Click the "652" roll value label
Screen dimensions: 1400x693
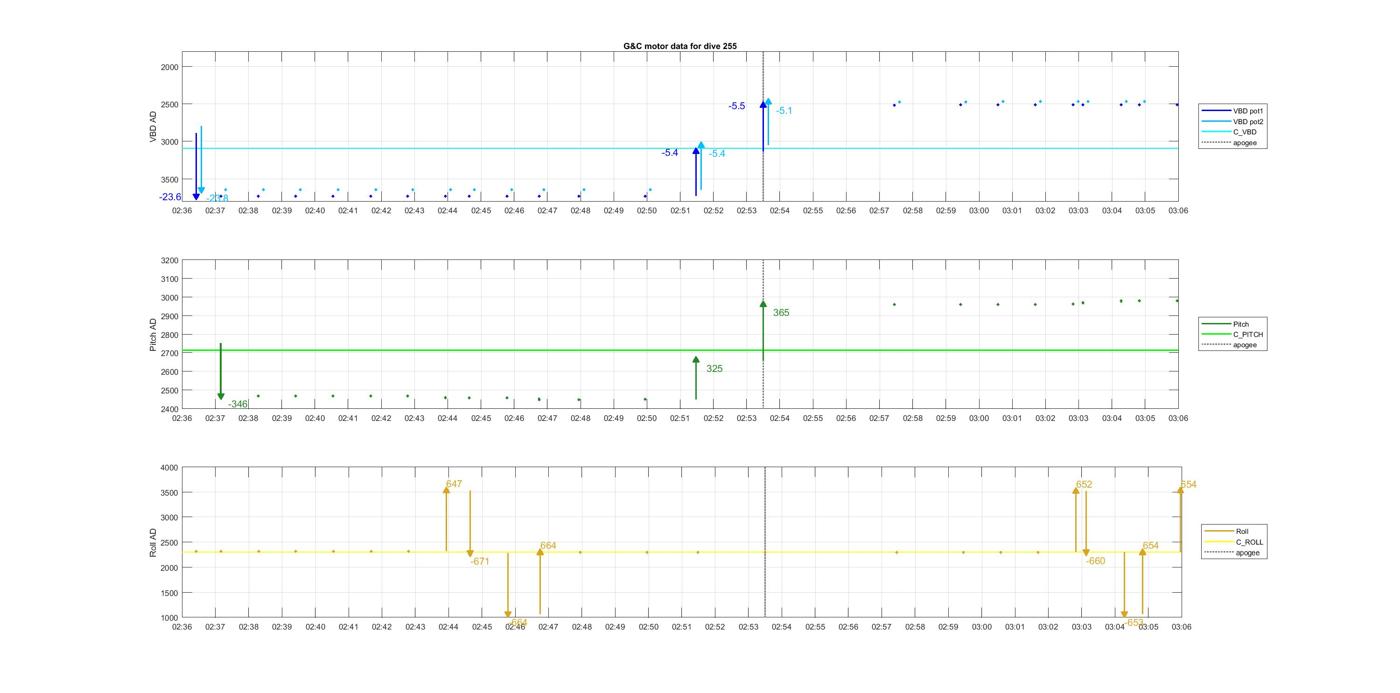pyautogui.click(x=1084, y=485)
